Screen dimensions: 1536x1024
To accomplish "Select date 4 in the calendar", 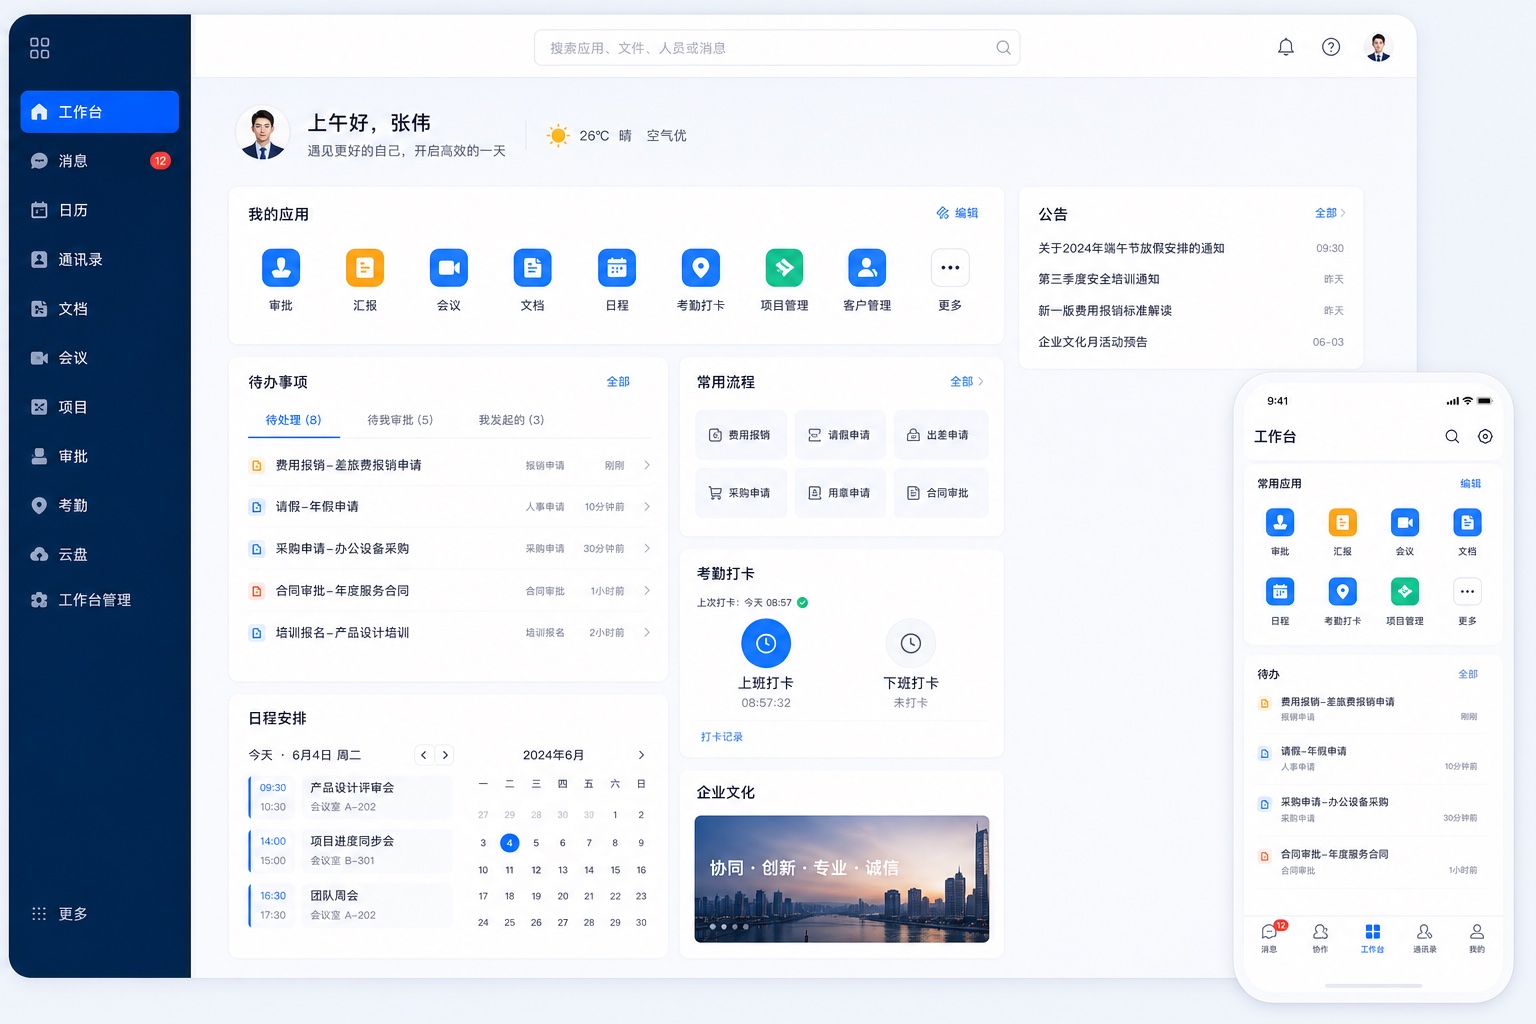I will pos(510,843).
